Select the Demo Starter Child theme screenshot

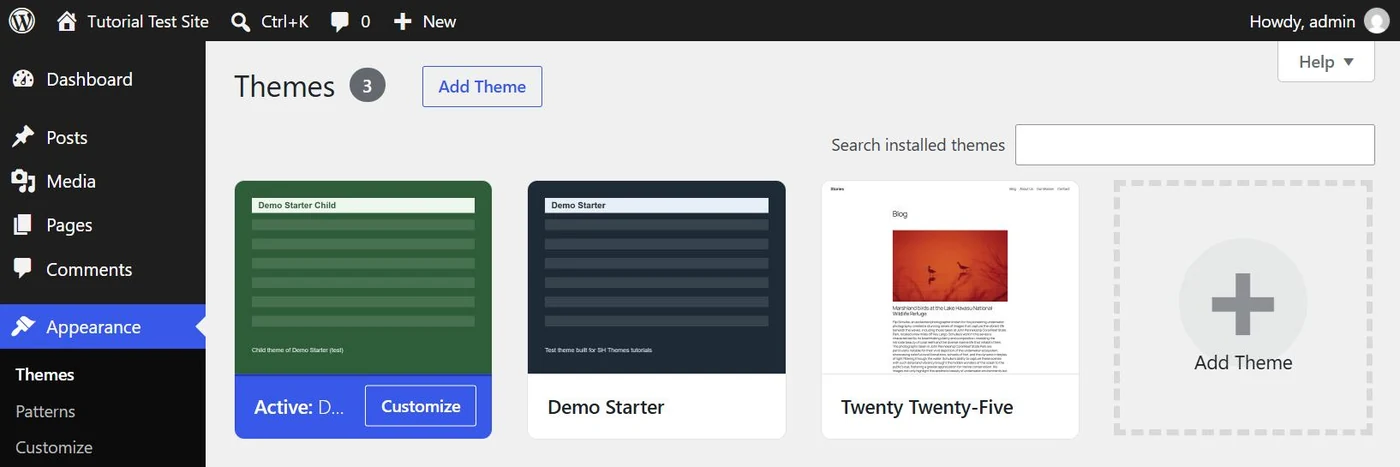point(363,278)
